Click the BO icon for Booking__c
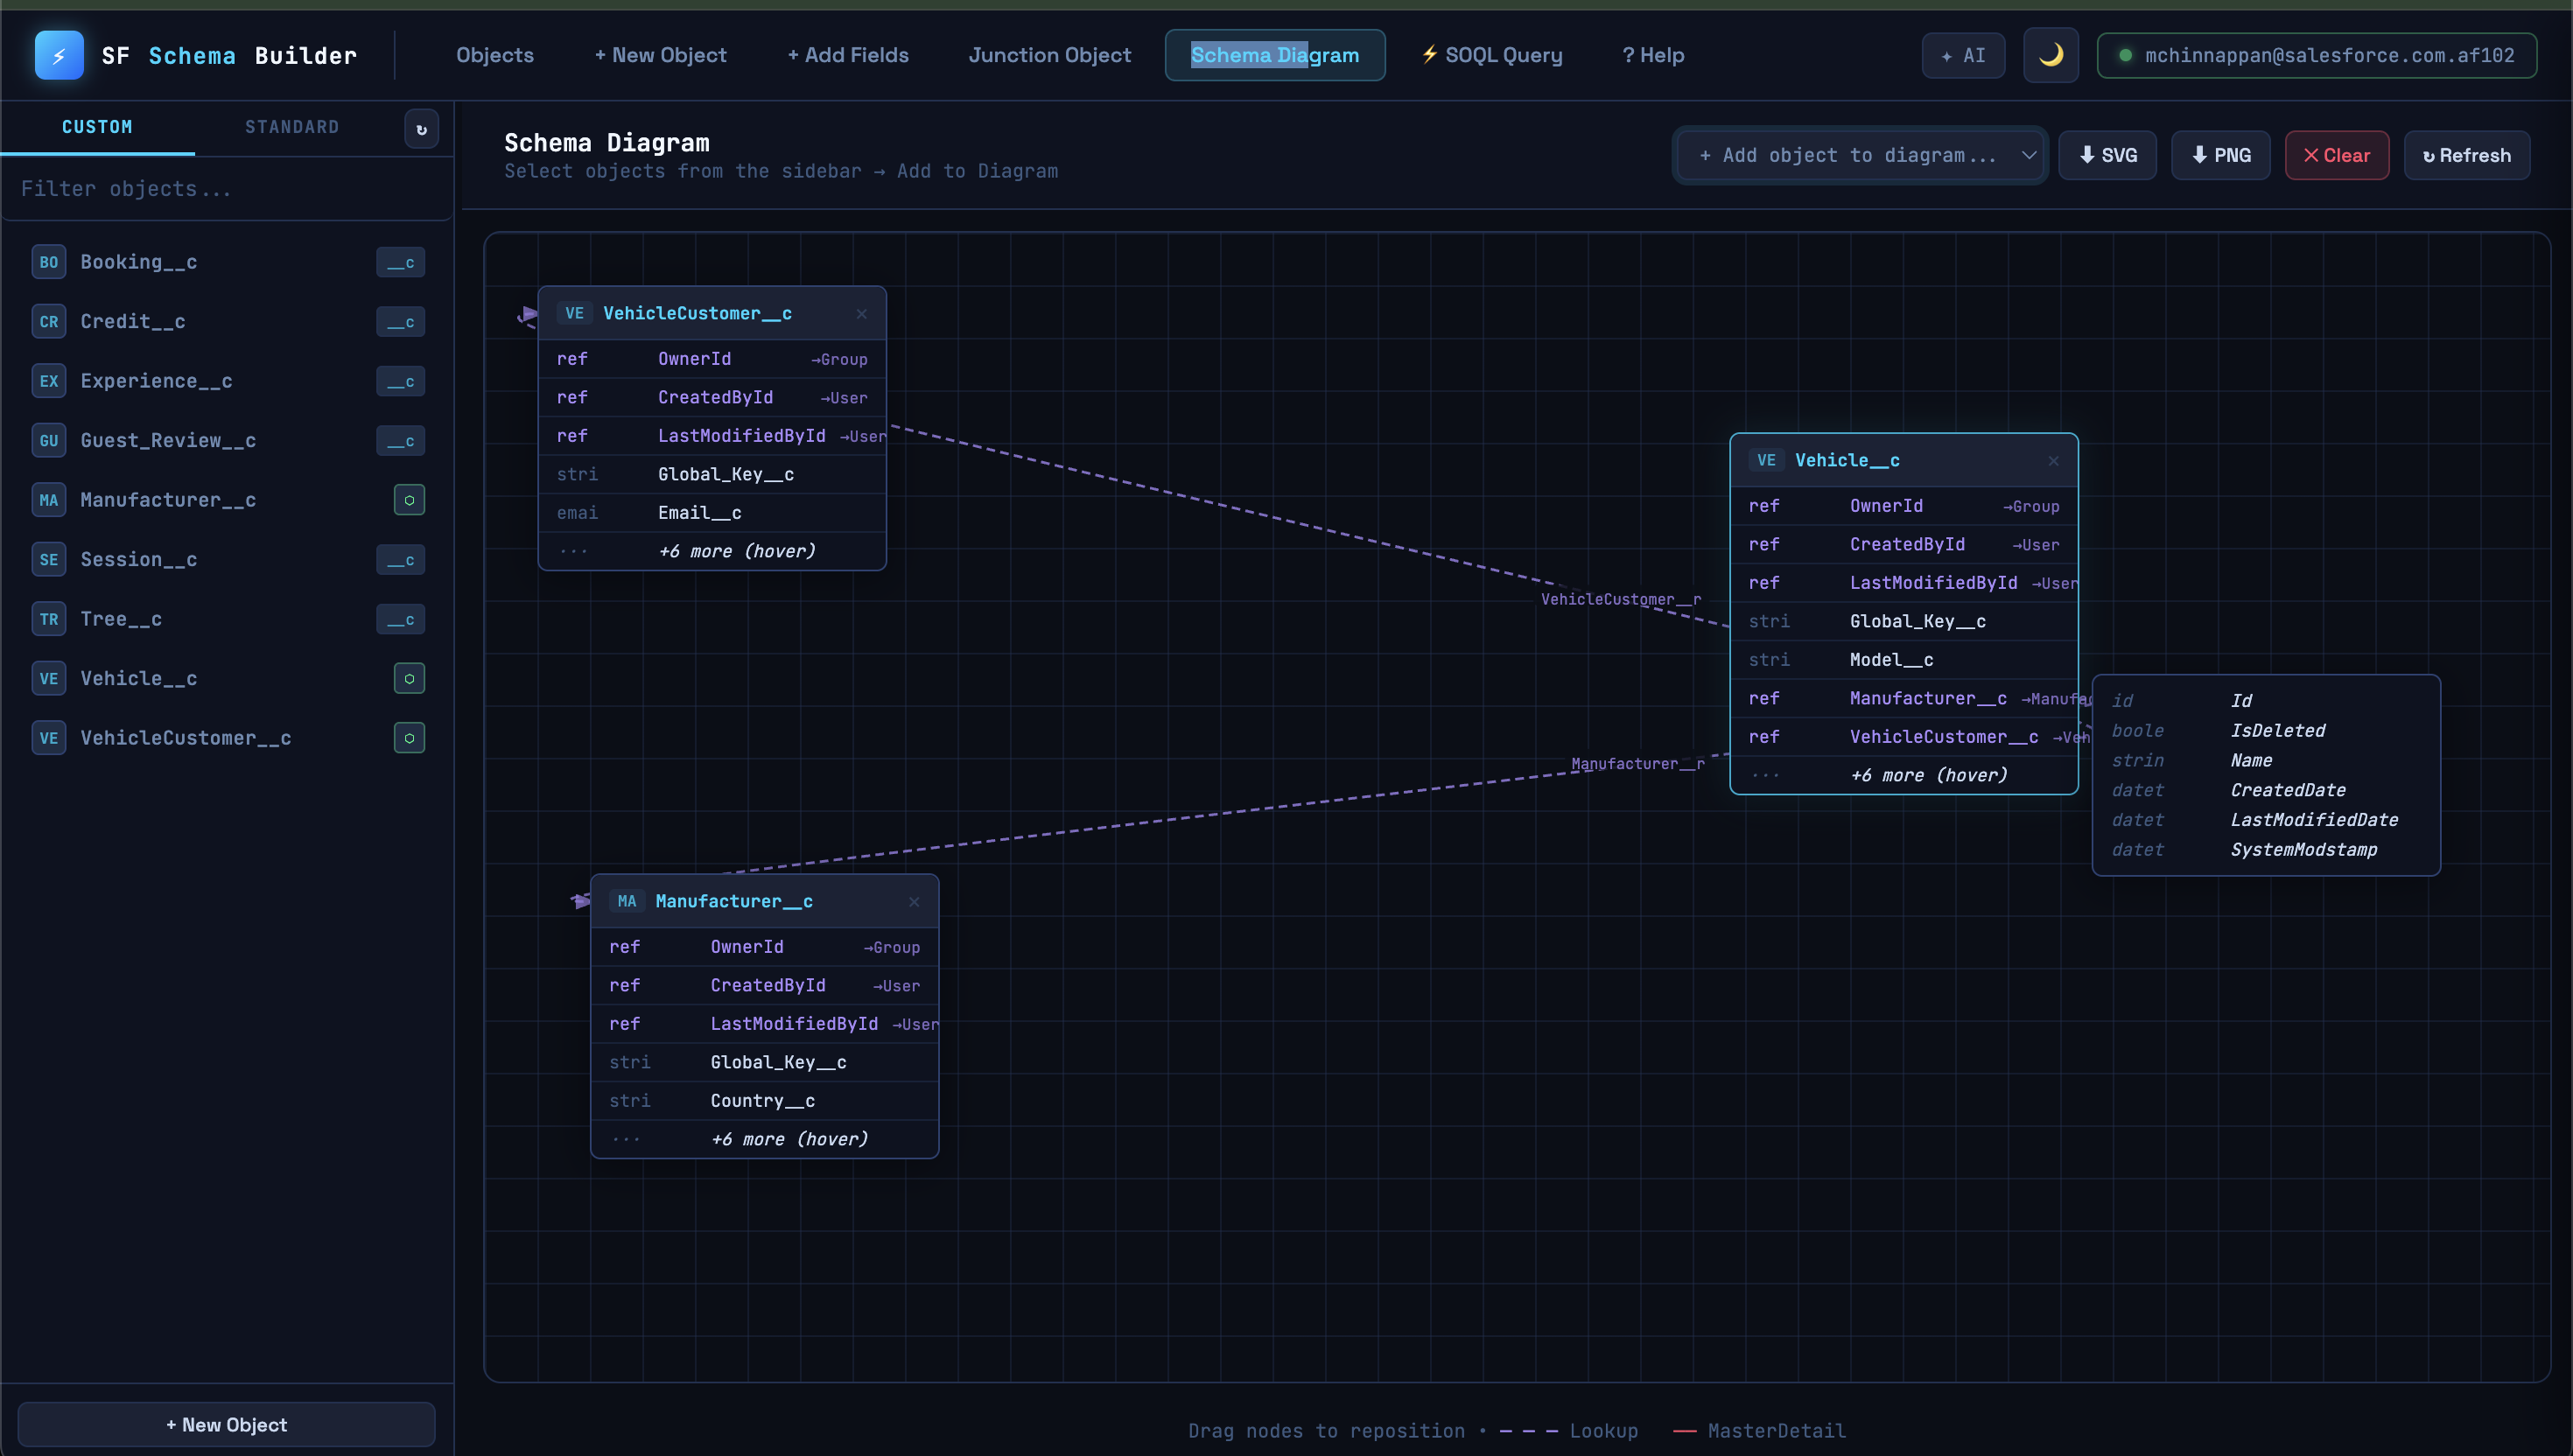2573x1456 pixels. pyautogui.click(x=49, y=262)
